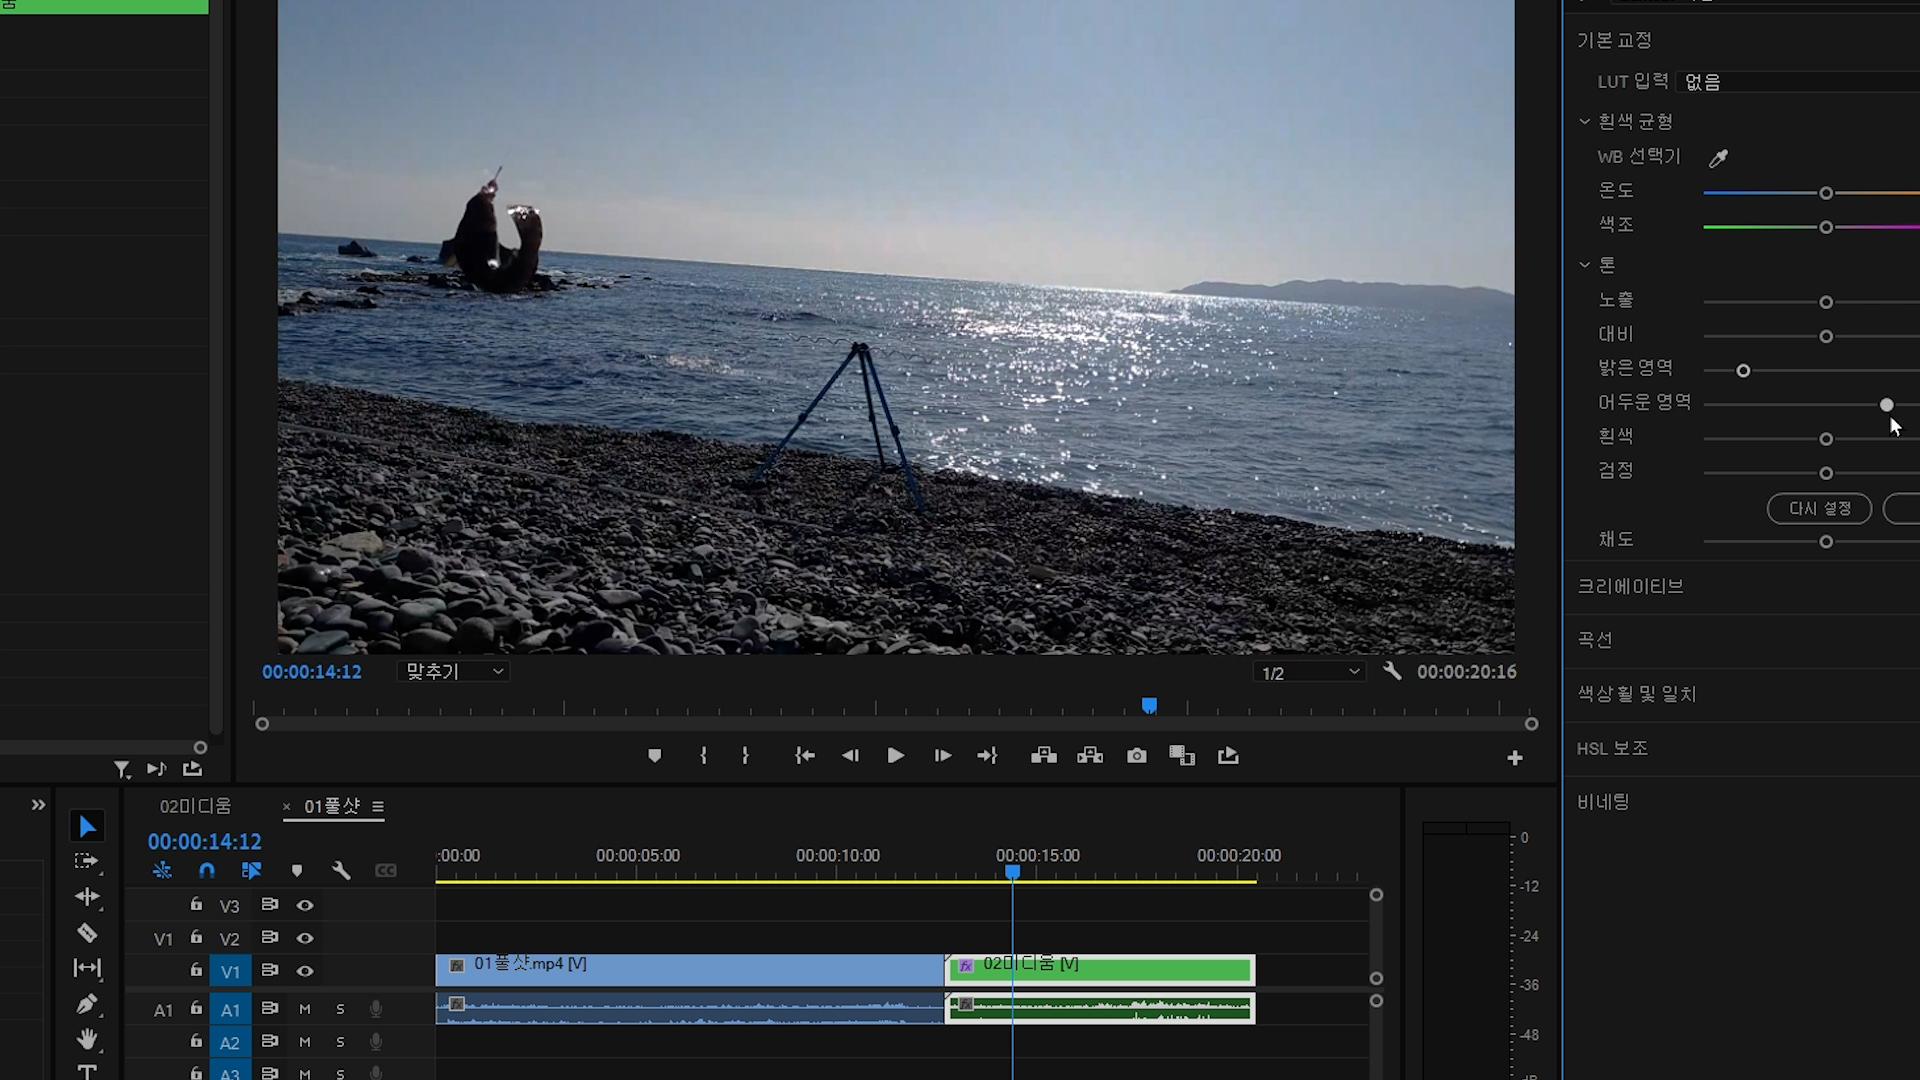Viewport: 1920px width, 1080px height.
Task: Switch to the 02미디움 sequence tab
Action: [196, 806]
